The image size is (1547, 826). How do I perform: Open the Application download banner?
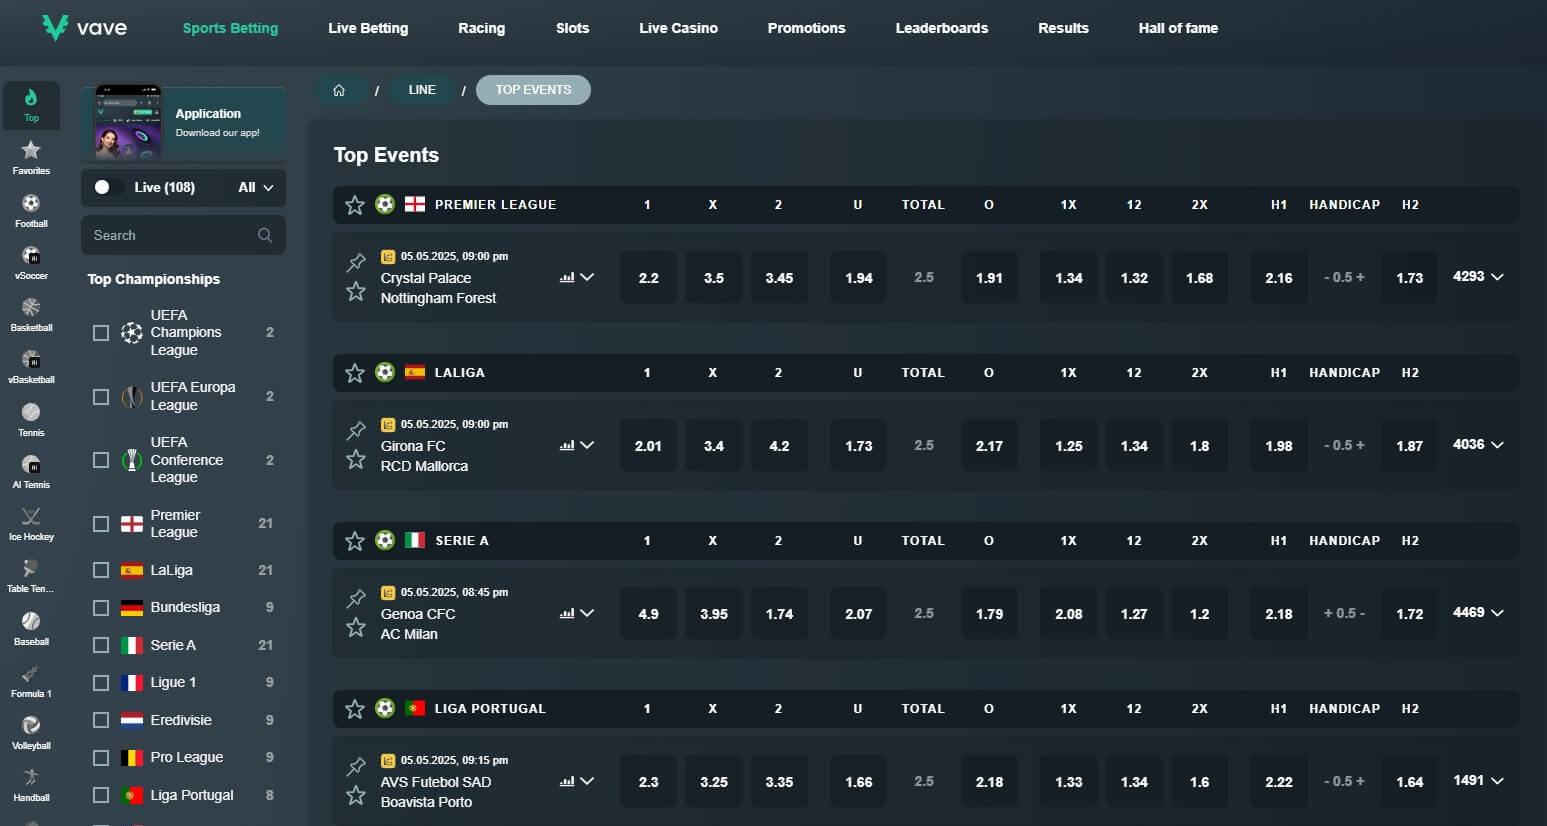pos(184,124)
